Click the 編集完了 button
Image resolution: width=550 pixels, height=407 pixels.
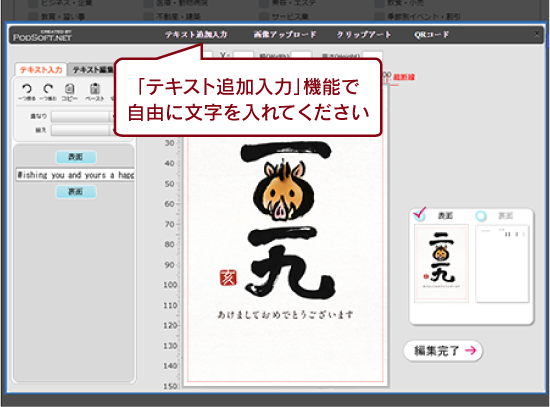pyautogui.click(x=443, y=351)
